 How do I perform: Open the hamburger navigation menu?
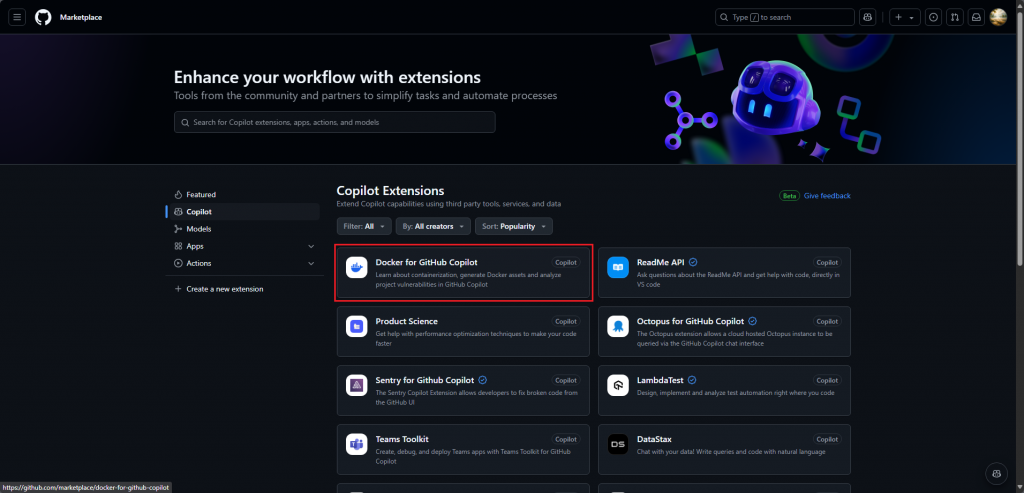point(17,17)
